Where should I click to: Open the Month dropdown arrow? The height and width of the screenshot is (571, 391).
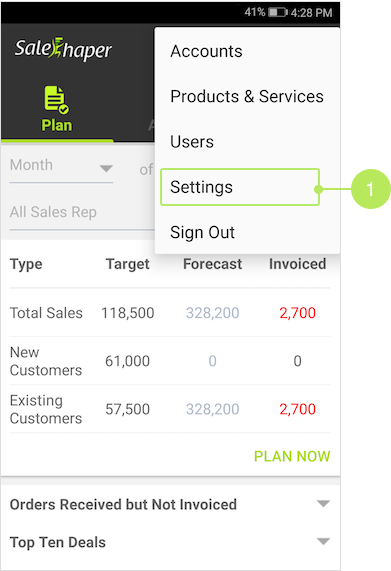[x=106, y=168]
